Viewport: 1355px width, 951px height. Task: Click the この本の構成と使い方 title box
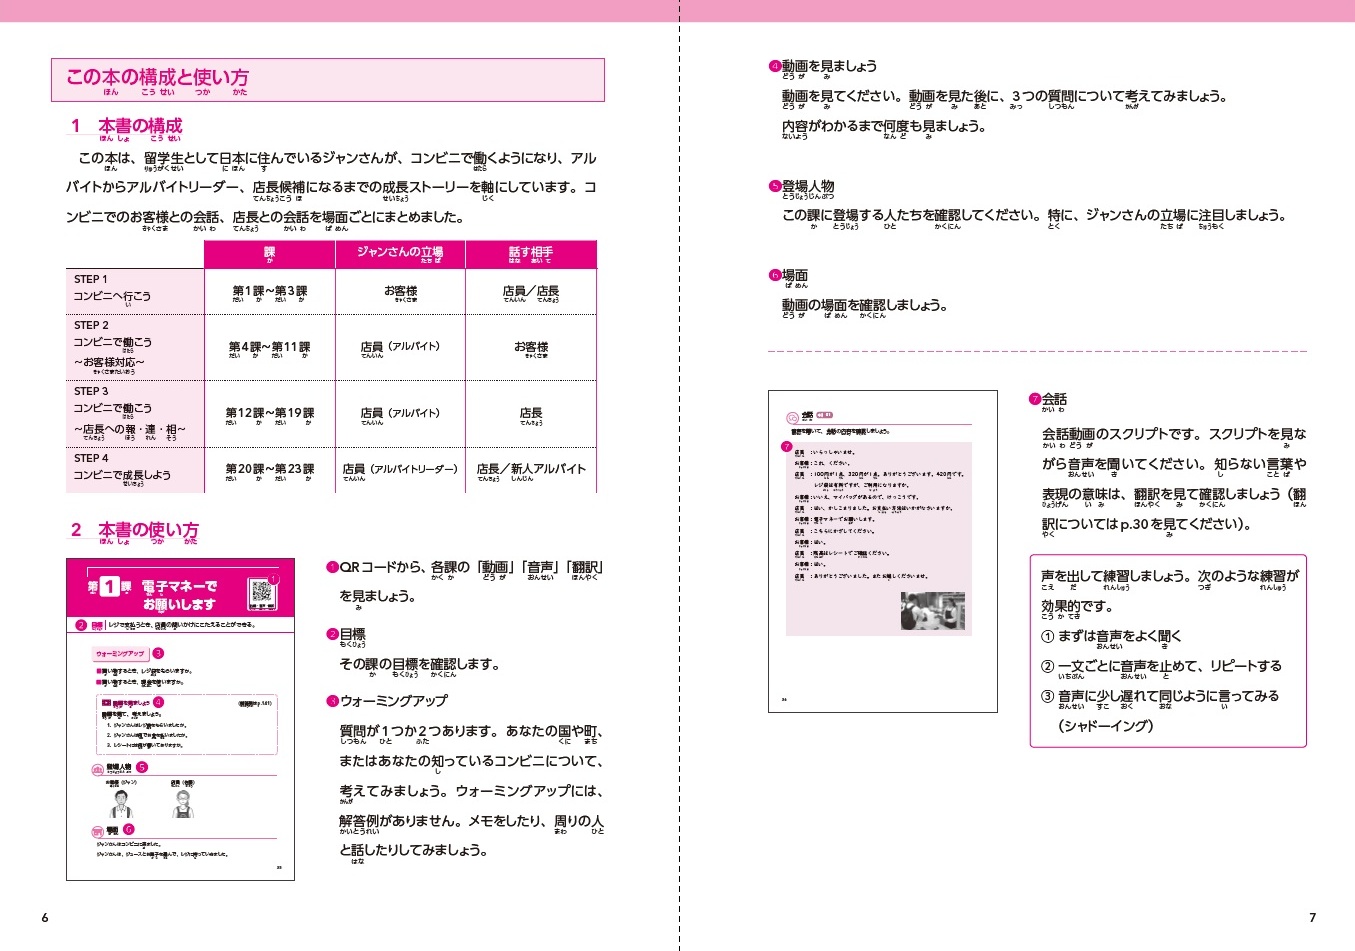[x=327, y=80]
